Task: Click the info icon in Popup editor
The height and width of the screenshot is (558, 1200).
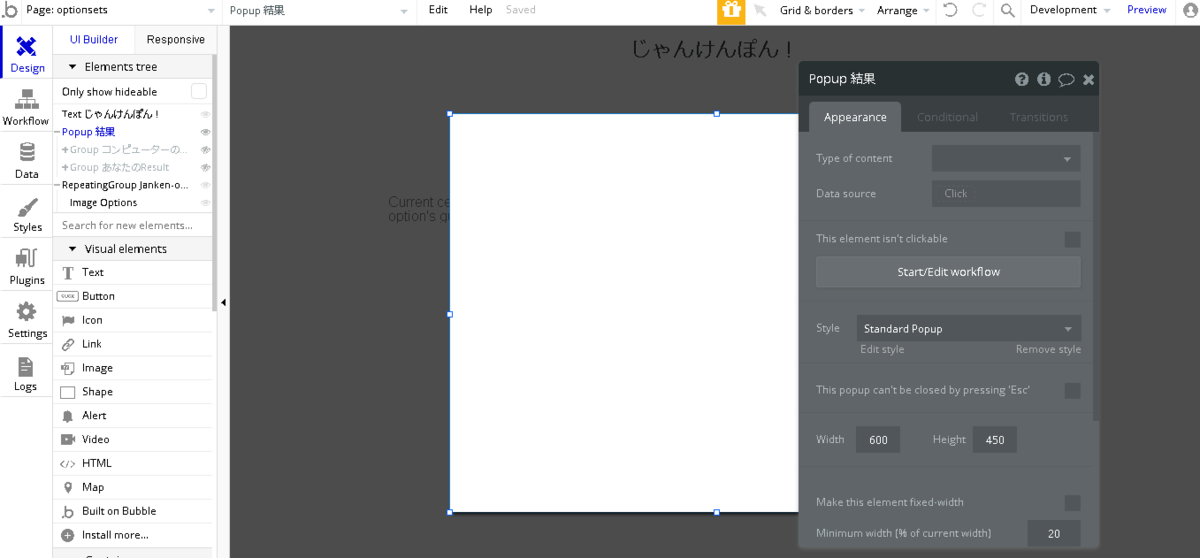Action: click(x=1043, y=79)
